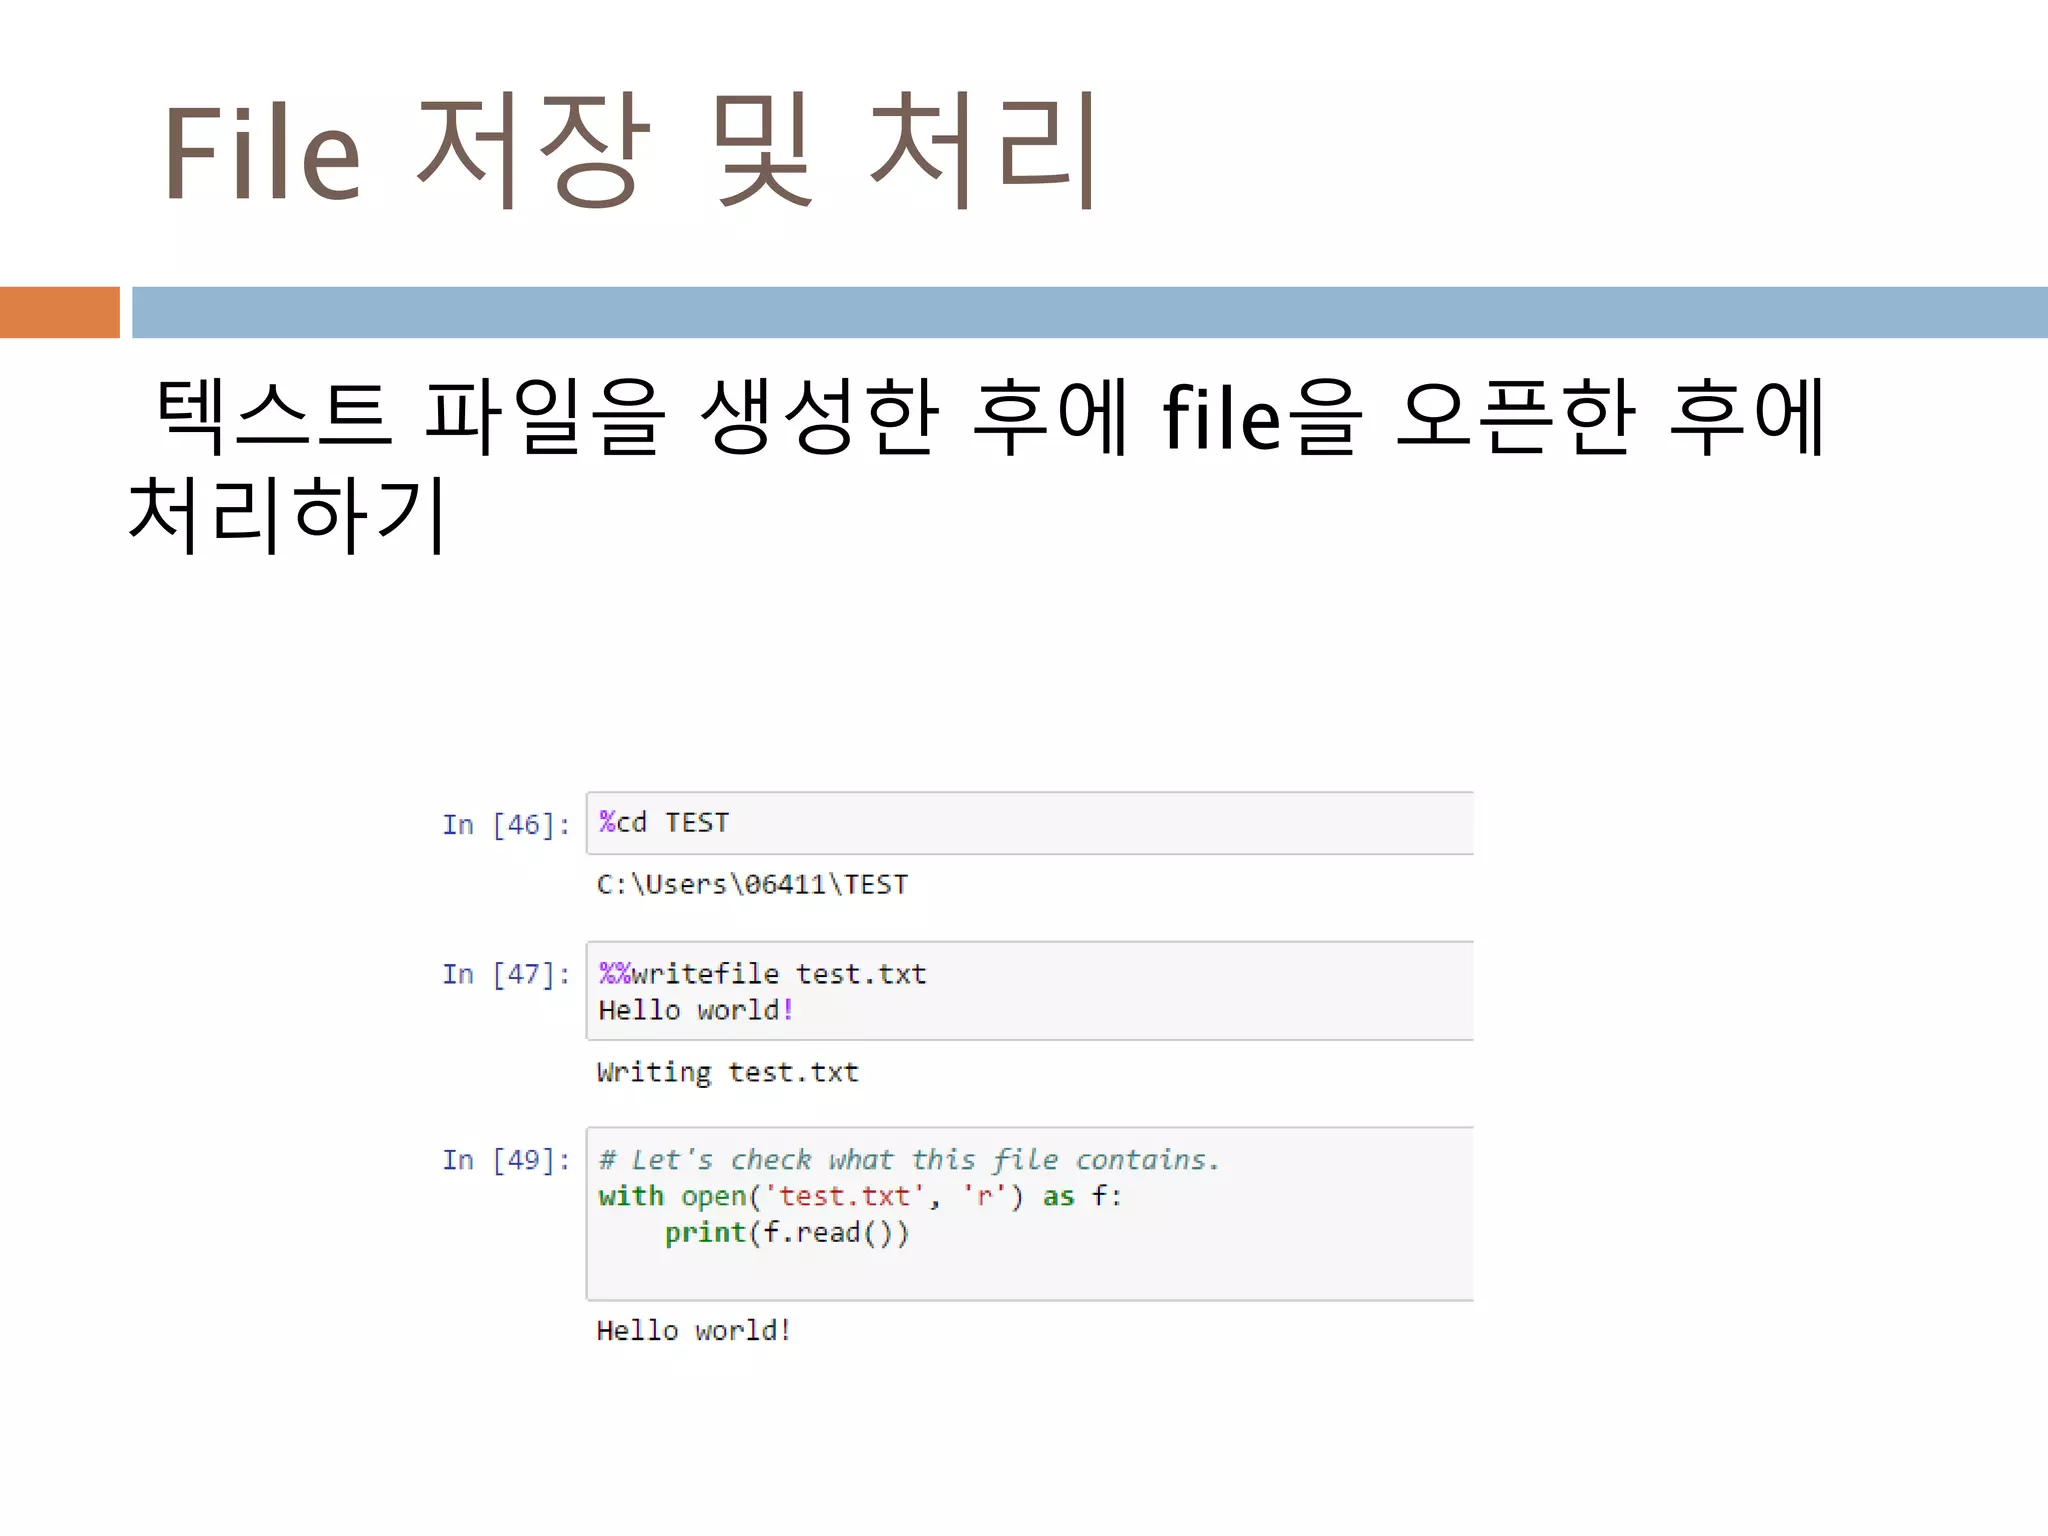Click the body text '처리하기'
The width and height of the screenshot is (2048, 1536).
[x=286, y=514]
